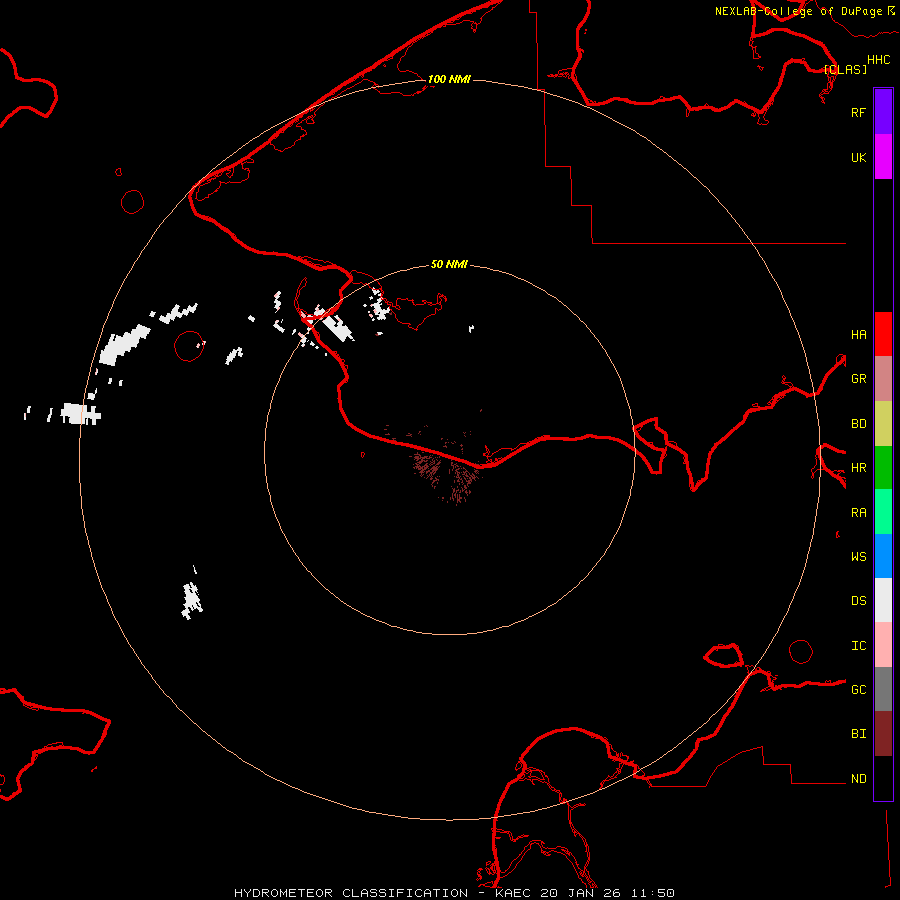Click the dry snow echo southwest of radar
Screen dimensions: 900x900
pyautogui.click(x=192, y=600)
